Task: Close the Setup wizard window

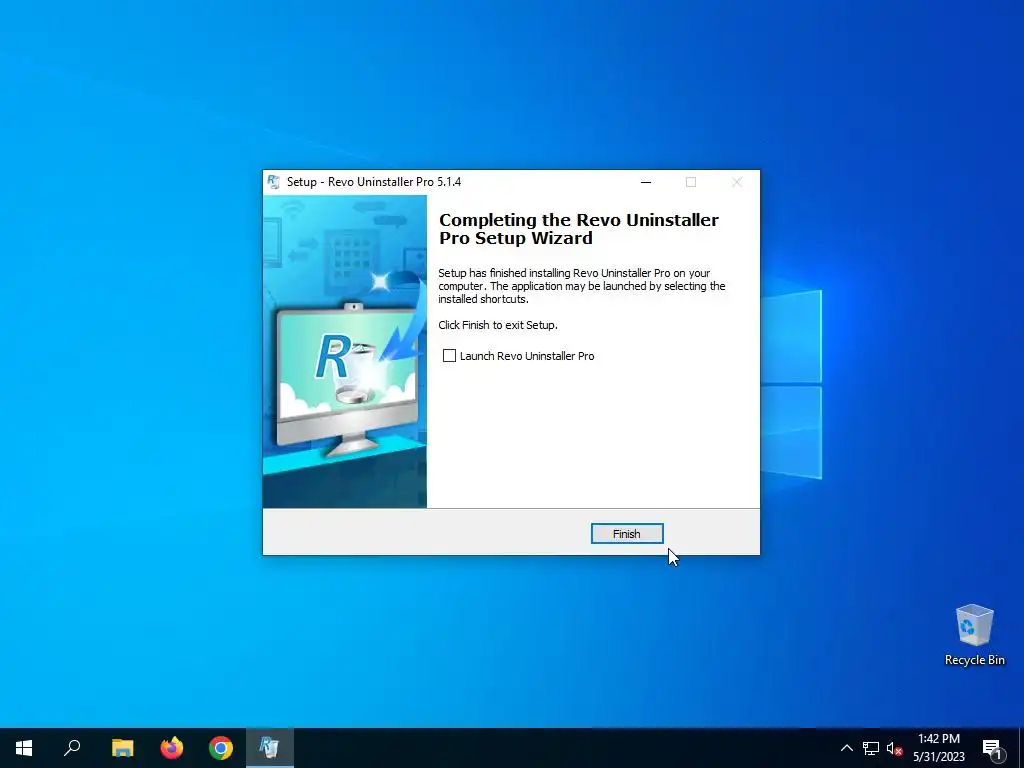Action: click(x=737, y=182)
